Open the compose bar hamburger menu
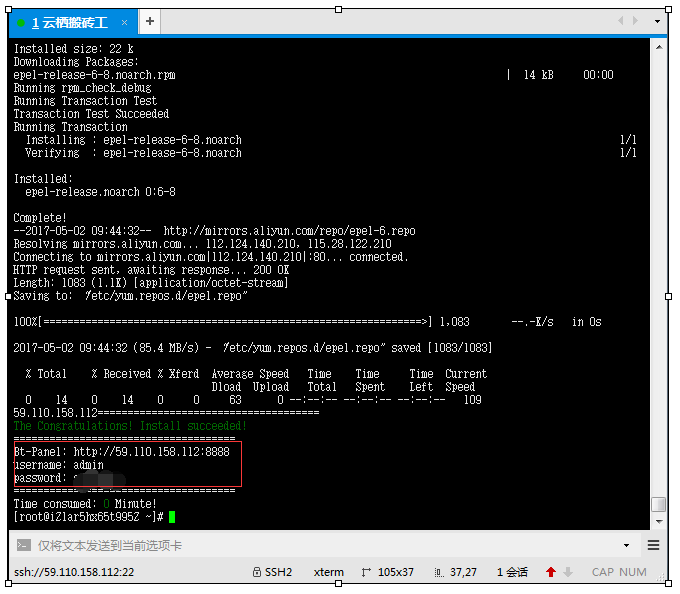The height and width of the screenshot is (594, 680). [x=653, y=545]
